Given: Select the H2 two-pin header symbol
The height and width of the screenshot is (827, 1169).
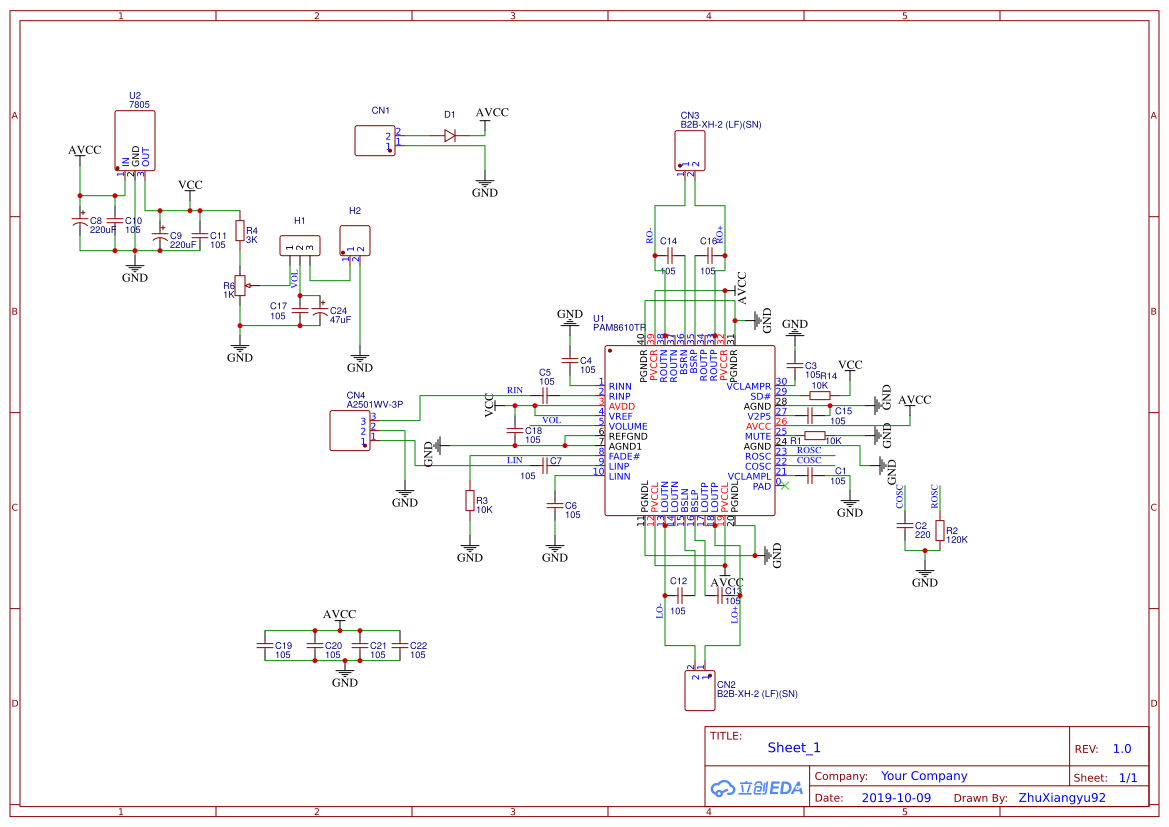Looking at the screenshot, I should coord(355,241).
